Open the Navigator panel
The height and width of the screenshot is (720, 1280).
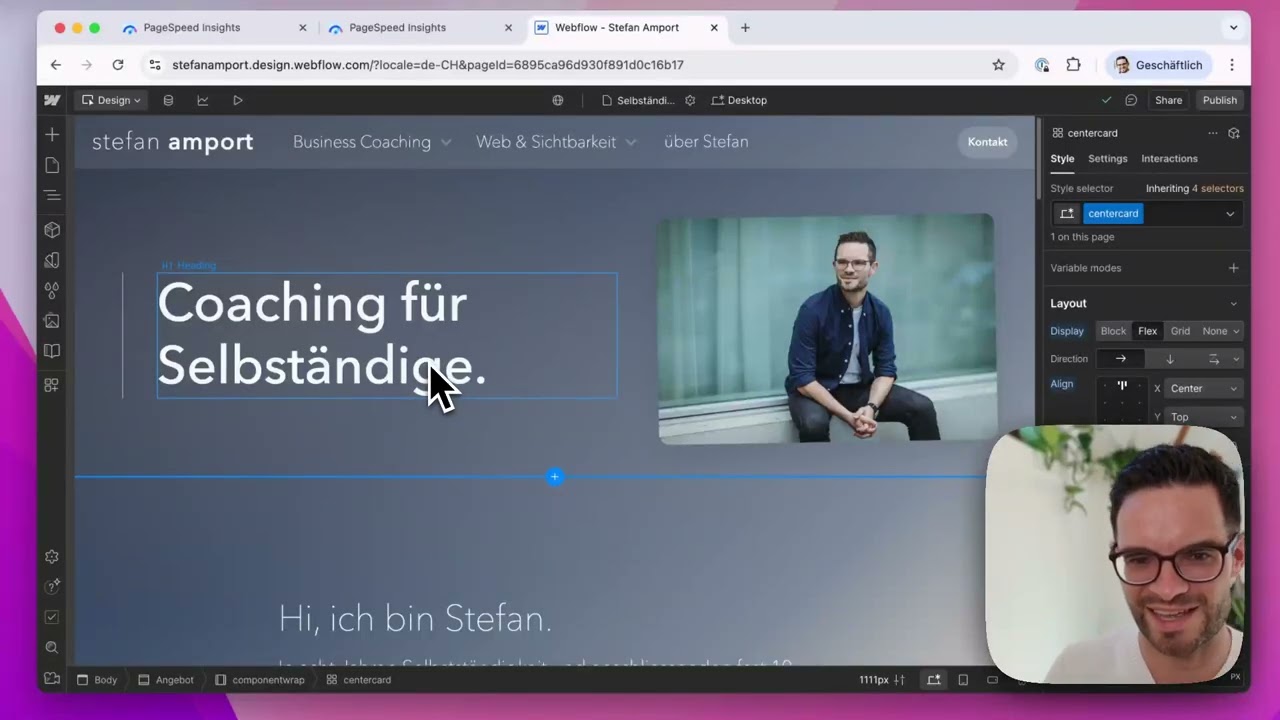[52, 195]
